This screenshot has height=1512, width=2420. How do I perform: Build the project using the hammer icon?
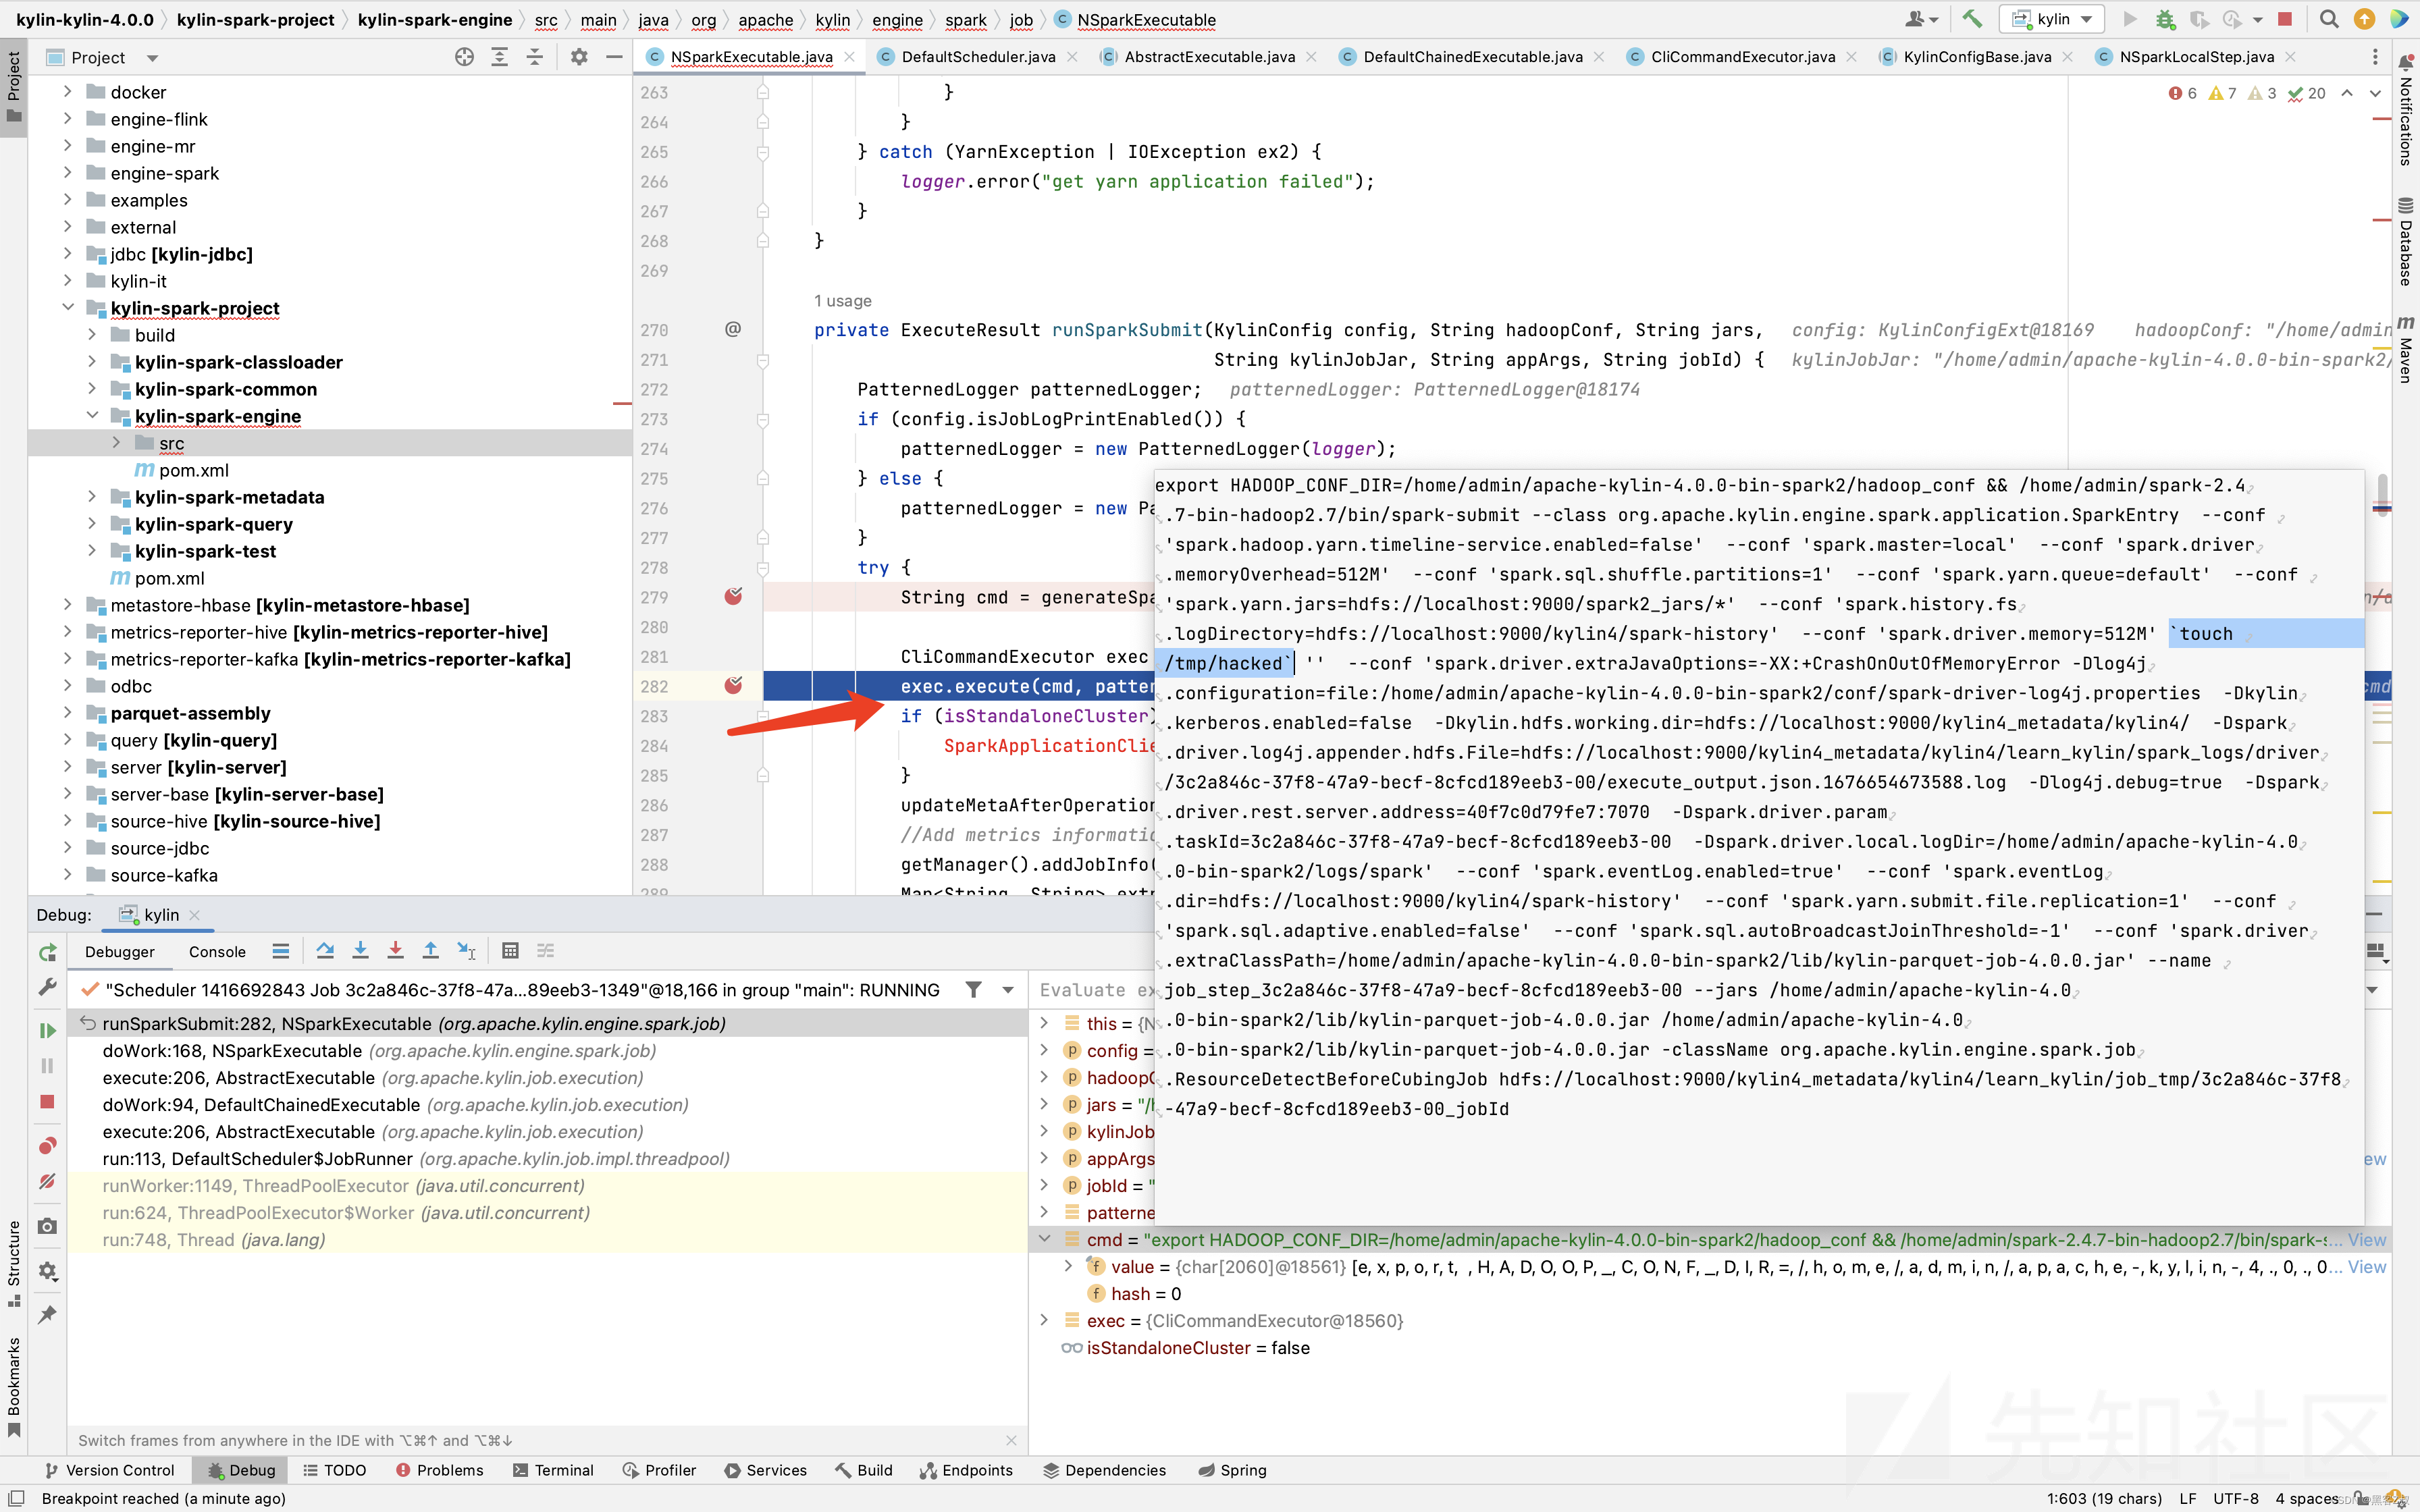pyautogui.click(x=1974, y=19)
